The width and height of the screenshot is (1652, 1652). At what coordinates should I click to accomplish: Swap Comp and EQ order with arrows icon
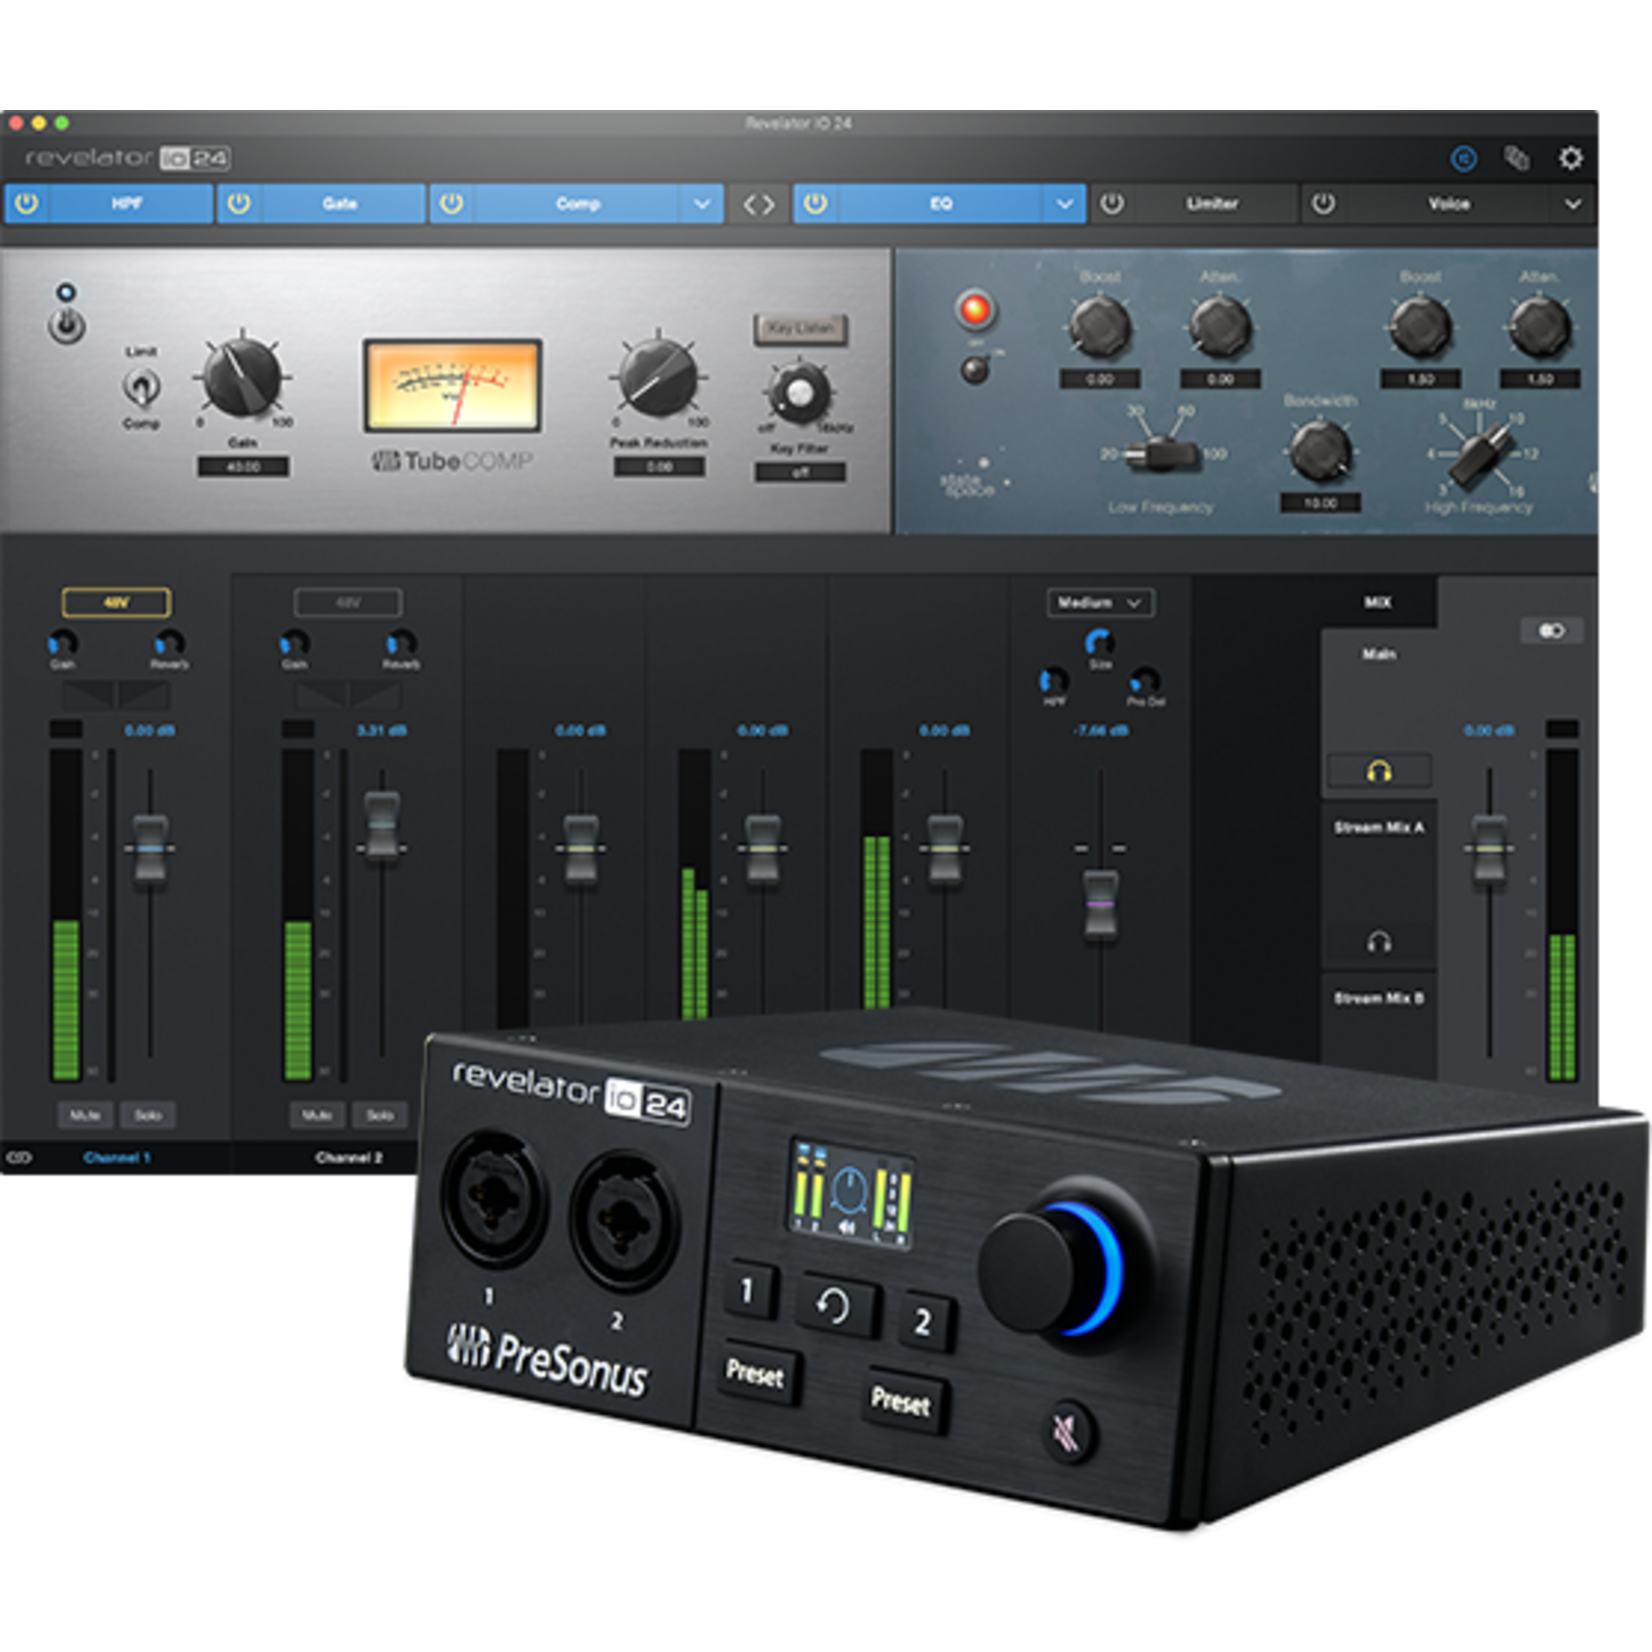point(758,204)
